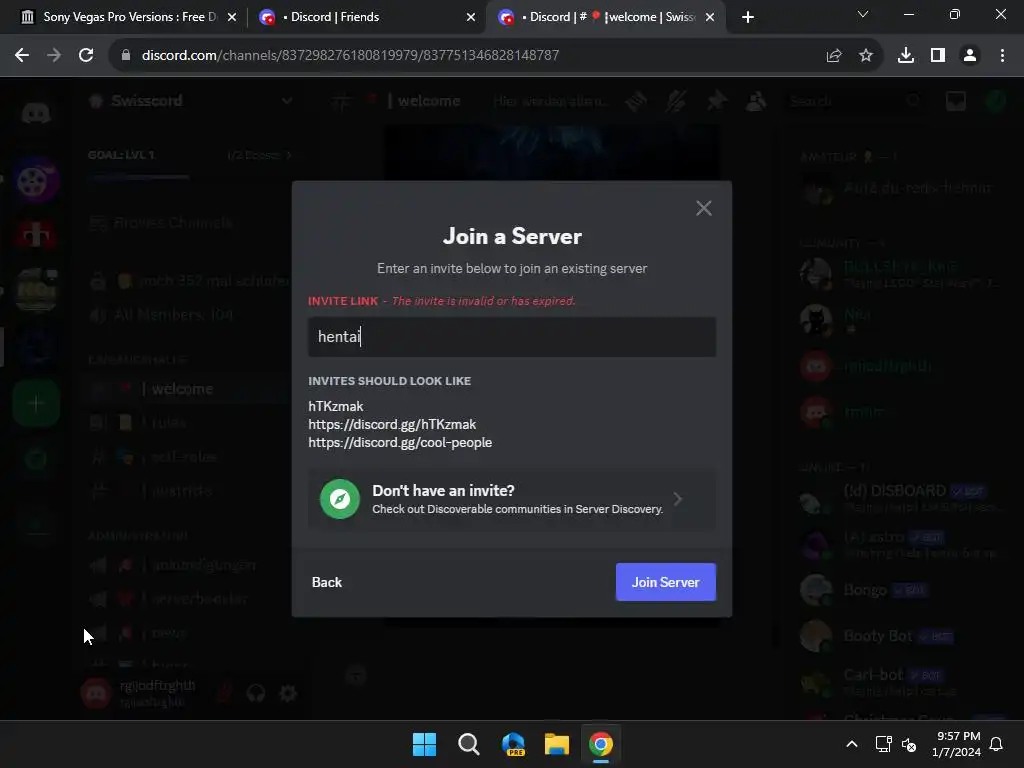Screen dimensions: 1024x768
Task: Open Microsoft Edge PRE taskbar icon
Action: (513, 744)
